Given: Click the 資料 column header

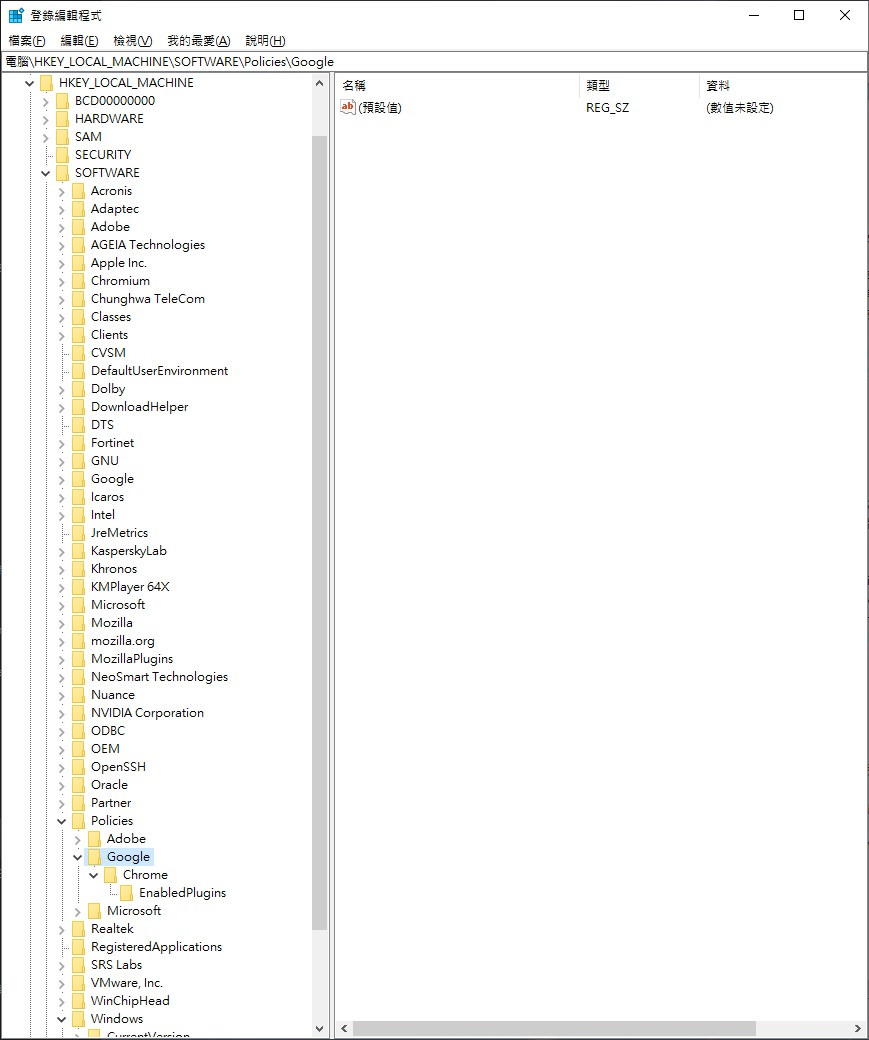Looking at the screenshot, I should coord(783,86).
